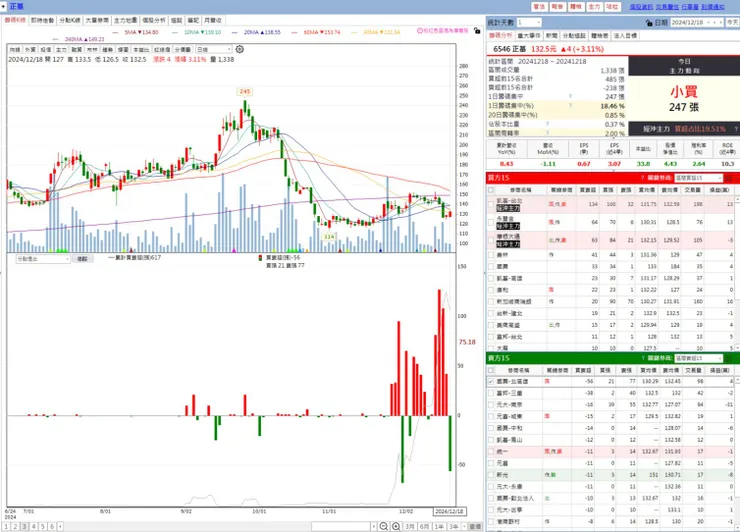
Task: Check the 元大-南京 seller row checkbox
Action: (491, 405)
